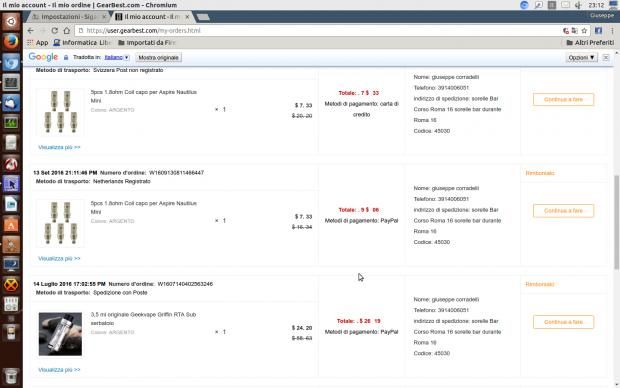Click the blue round indicator in top panel
The width and height of the screenshot is (620, 388).
(x=524, y=5)
